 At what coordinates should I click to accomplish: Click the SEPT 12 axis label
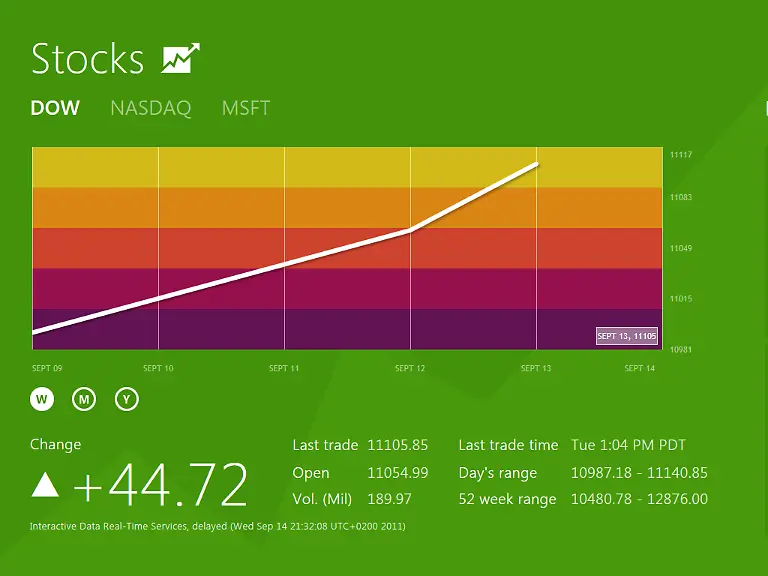pos(410,368)
